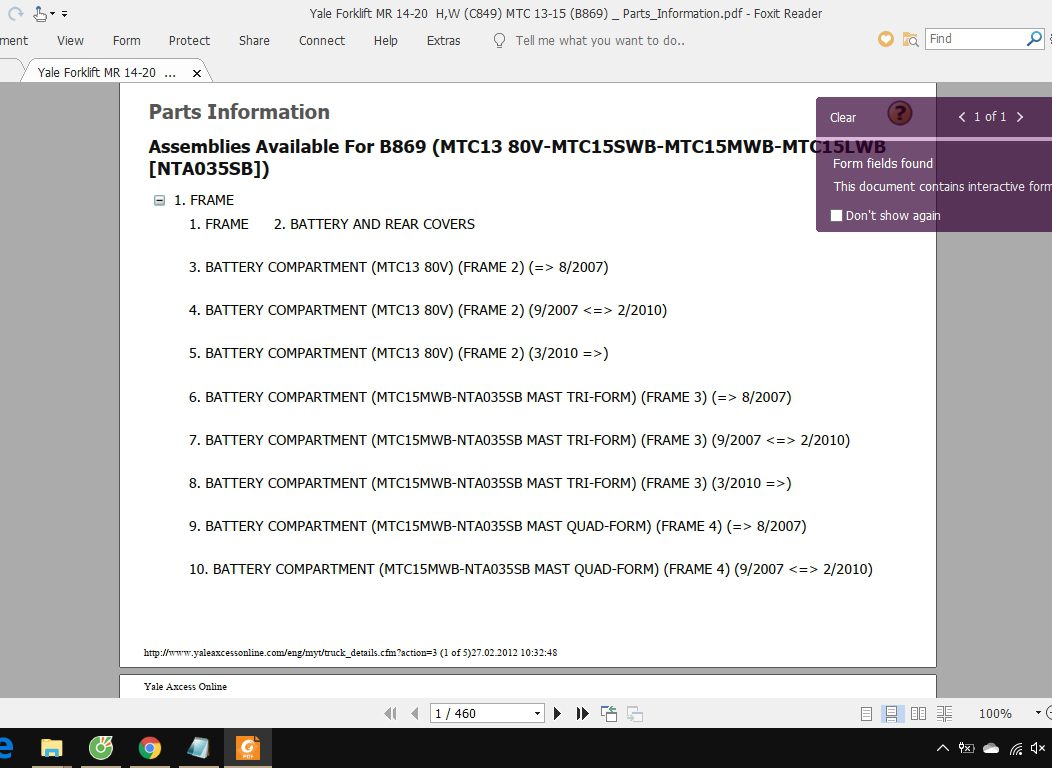Click the next view arrow icon
This screenshot has width=1052, height=768.
(634, 713)
